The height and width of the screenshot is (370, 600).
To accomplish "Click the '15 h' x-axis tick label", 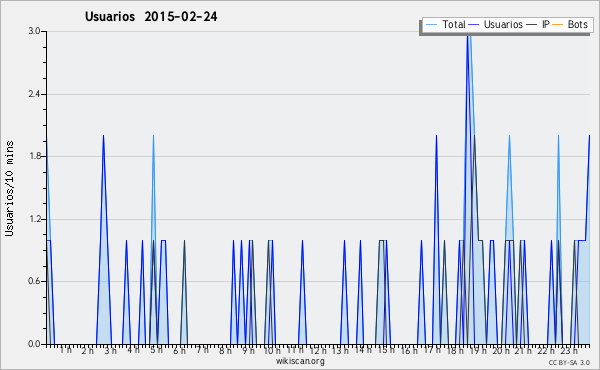I will coord(386,350).
